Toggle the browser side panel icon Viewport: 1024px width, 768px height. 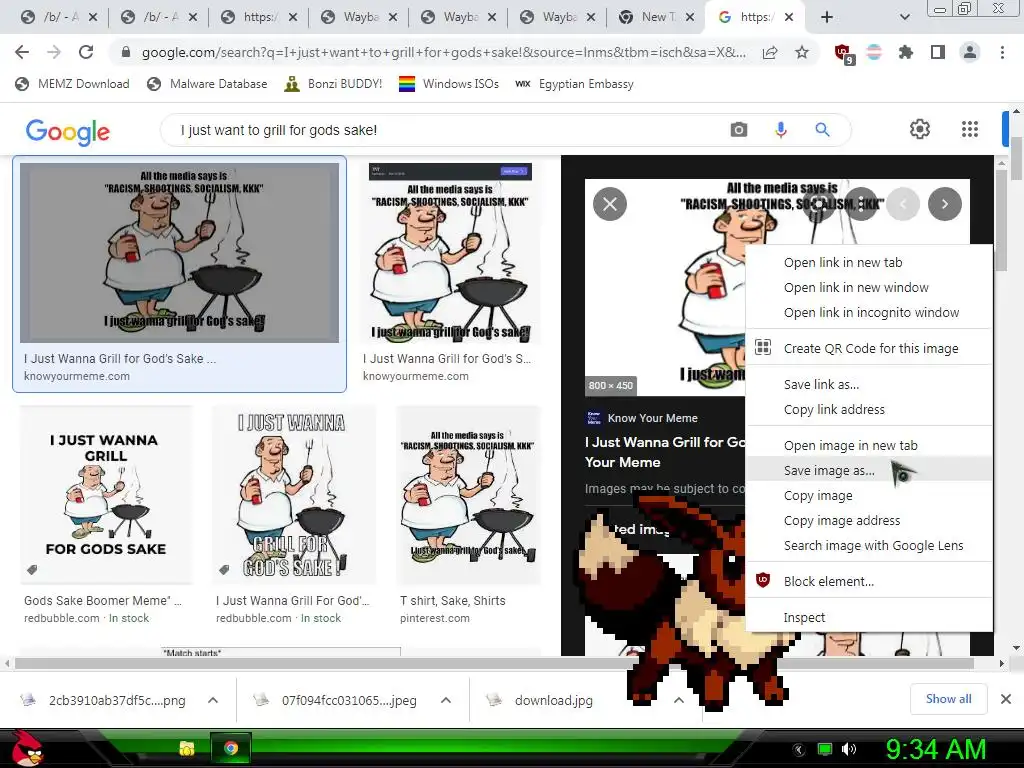938,52
